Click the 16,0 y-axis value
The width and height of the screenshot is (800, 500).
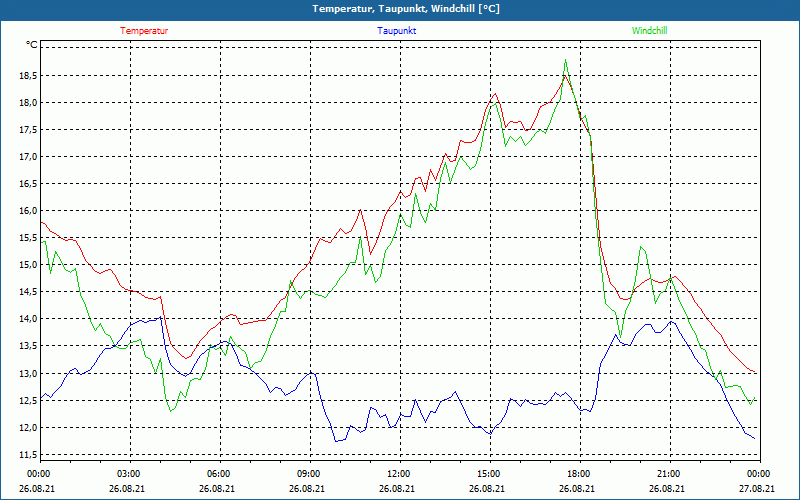coord(29,211)
